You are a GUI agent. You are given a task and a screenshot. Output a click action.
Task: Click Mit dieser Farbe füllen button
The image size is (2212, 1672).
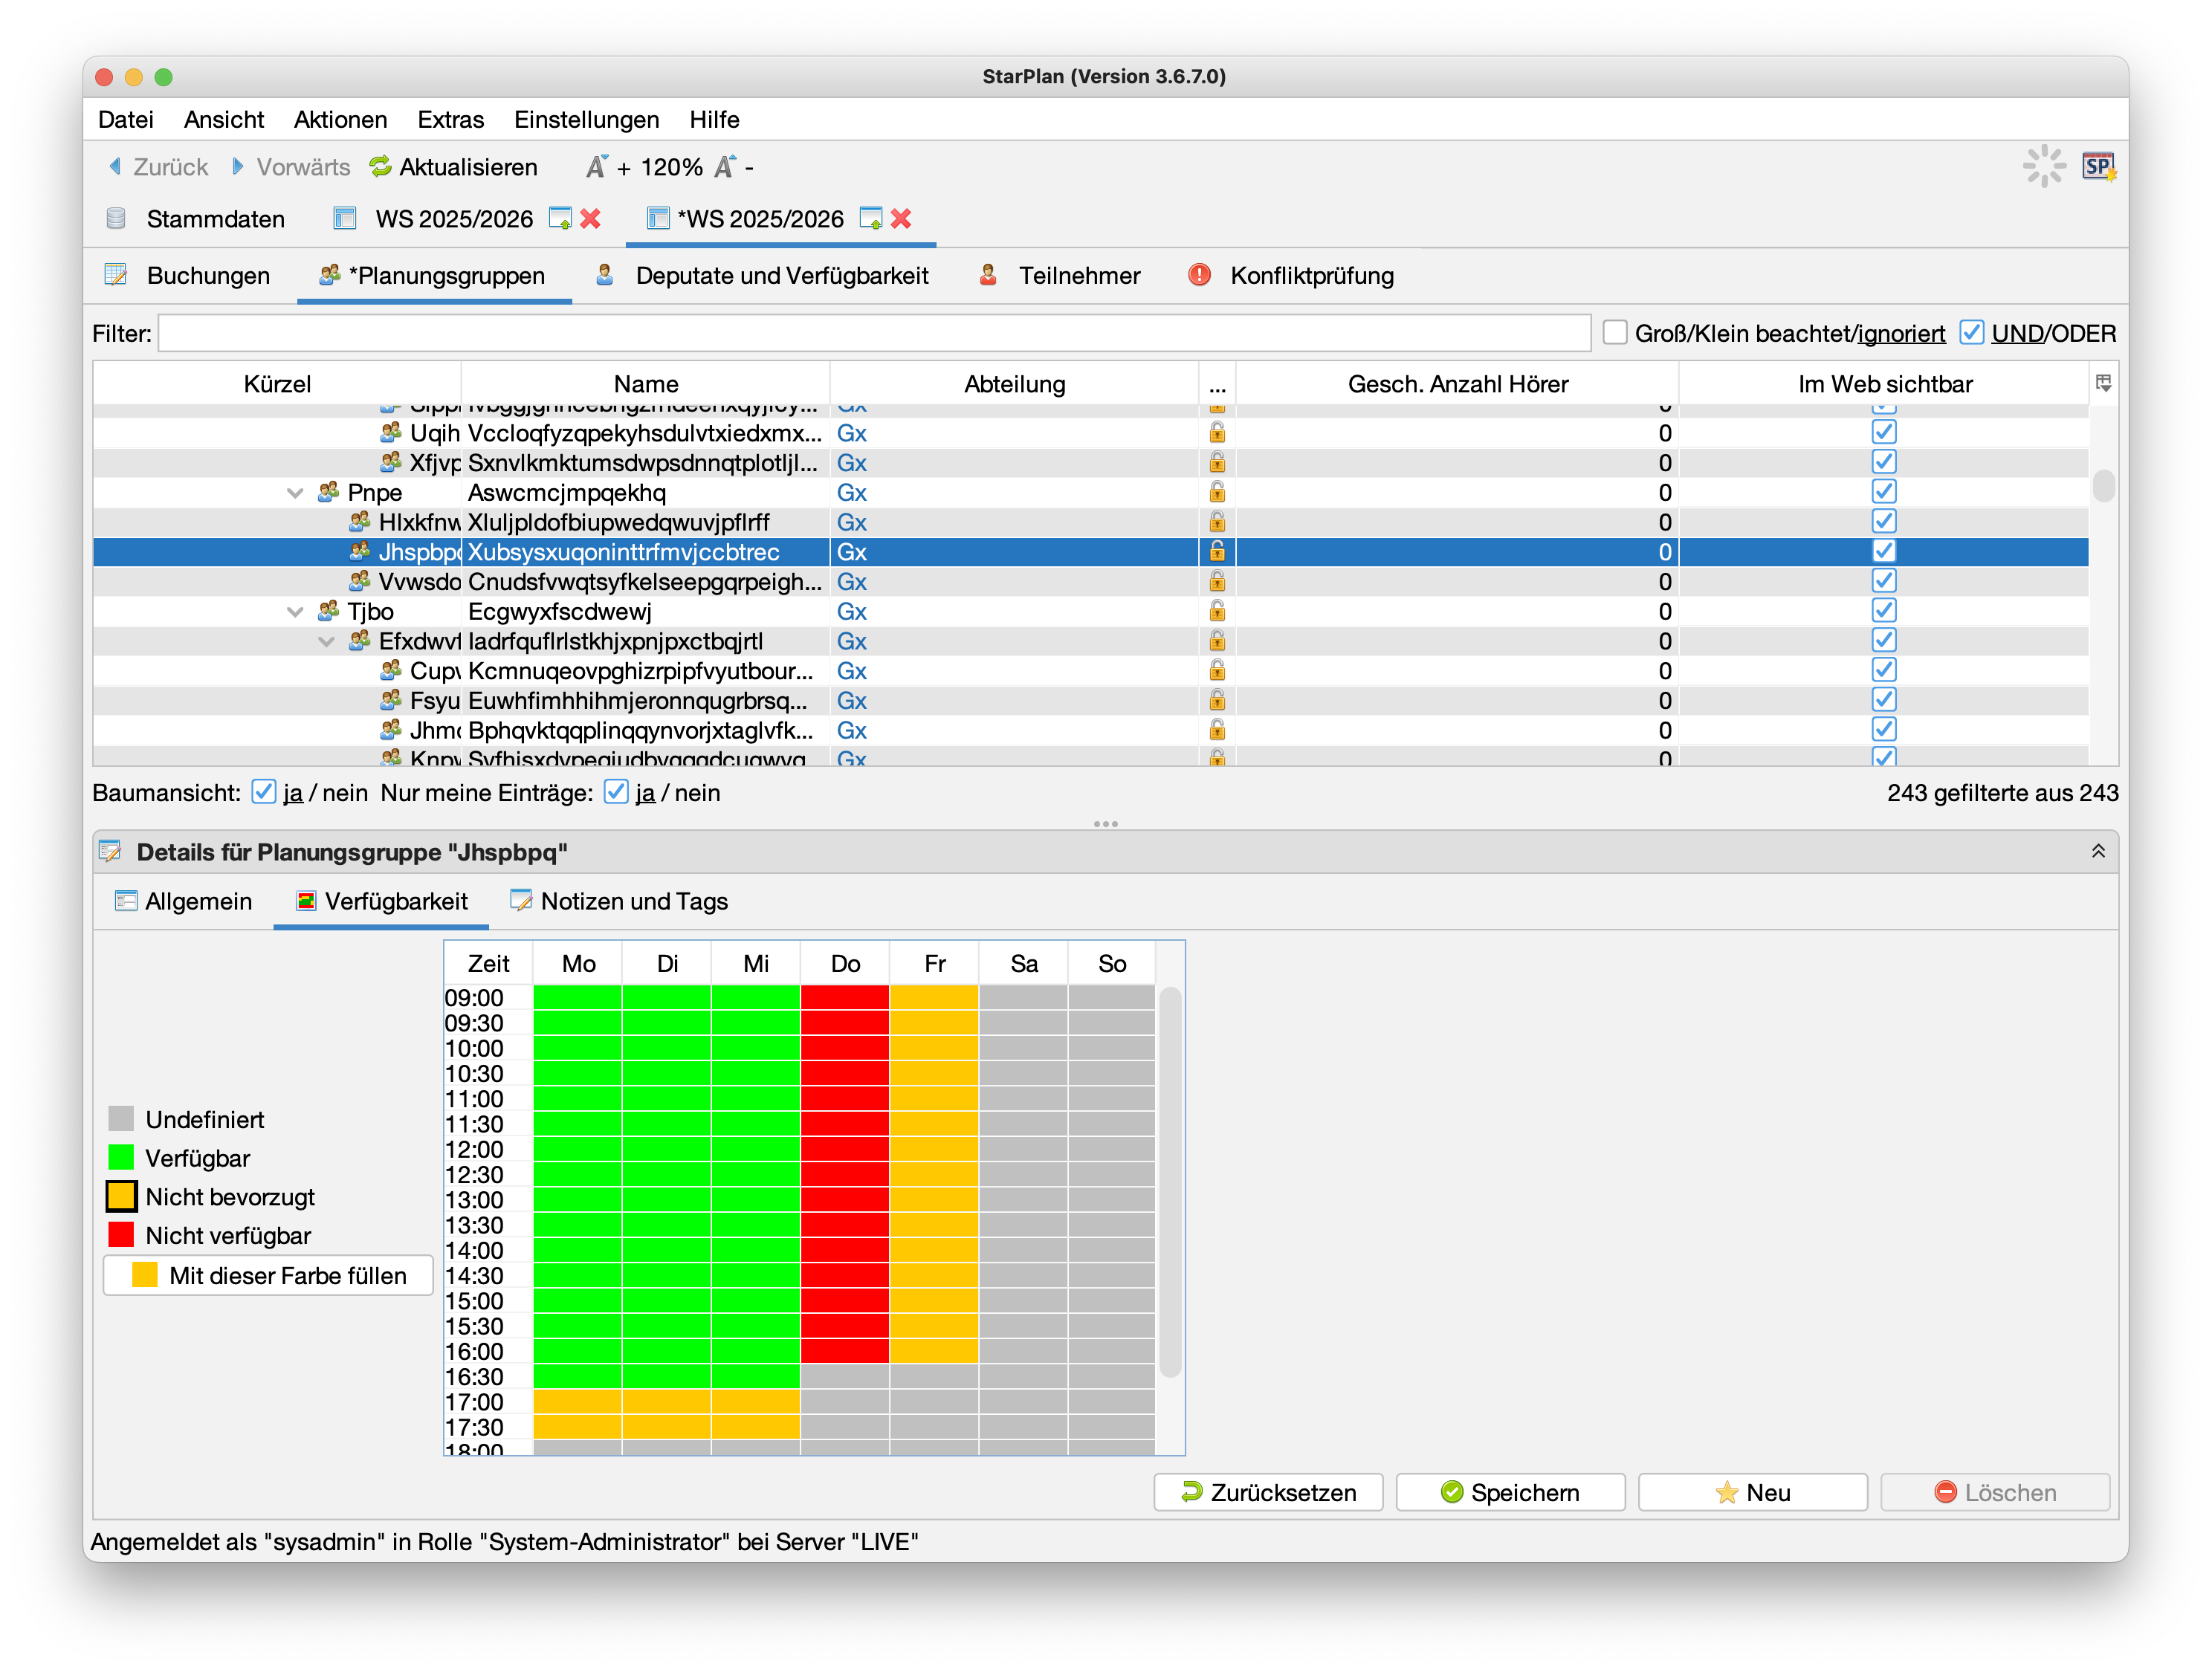click(268, 1275)
